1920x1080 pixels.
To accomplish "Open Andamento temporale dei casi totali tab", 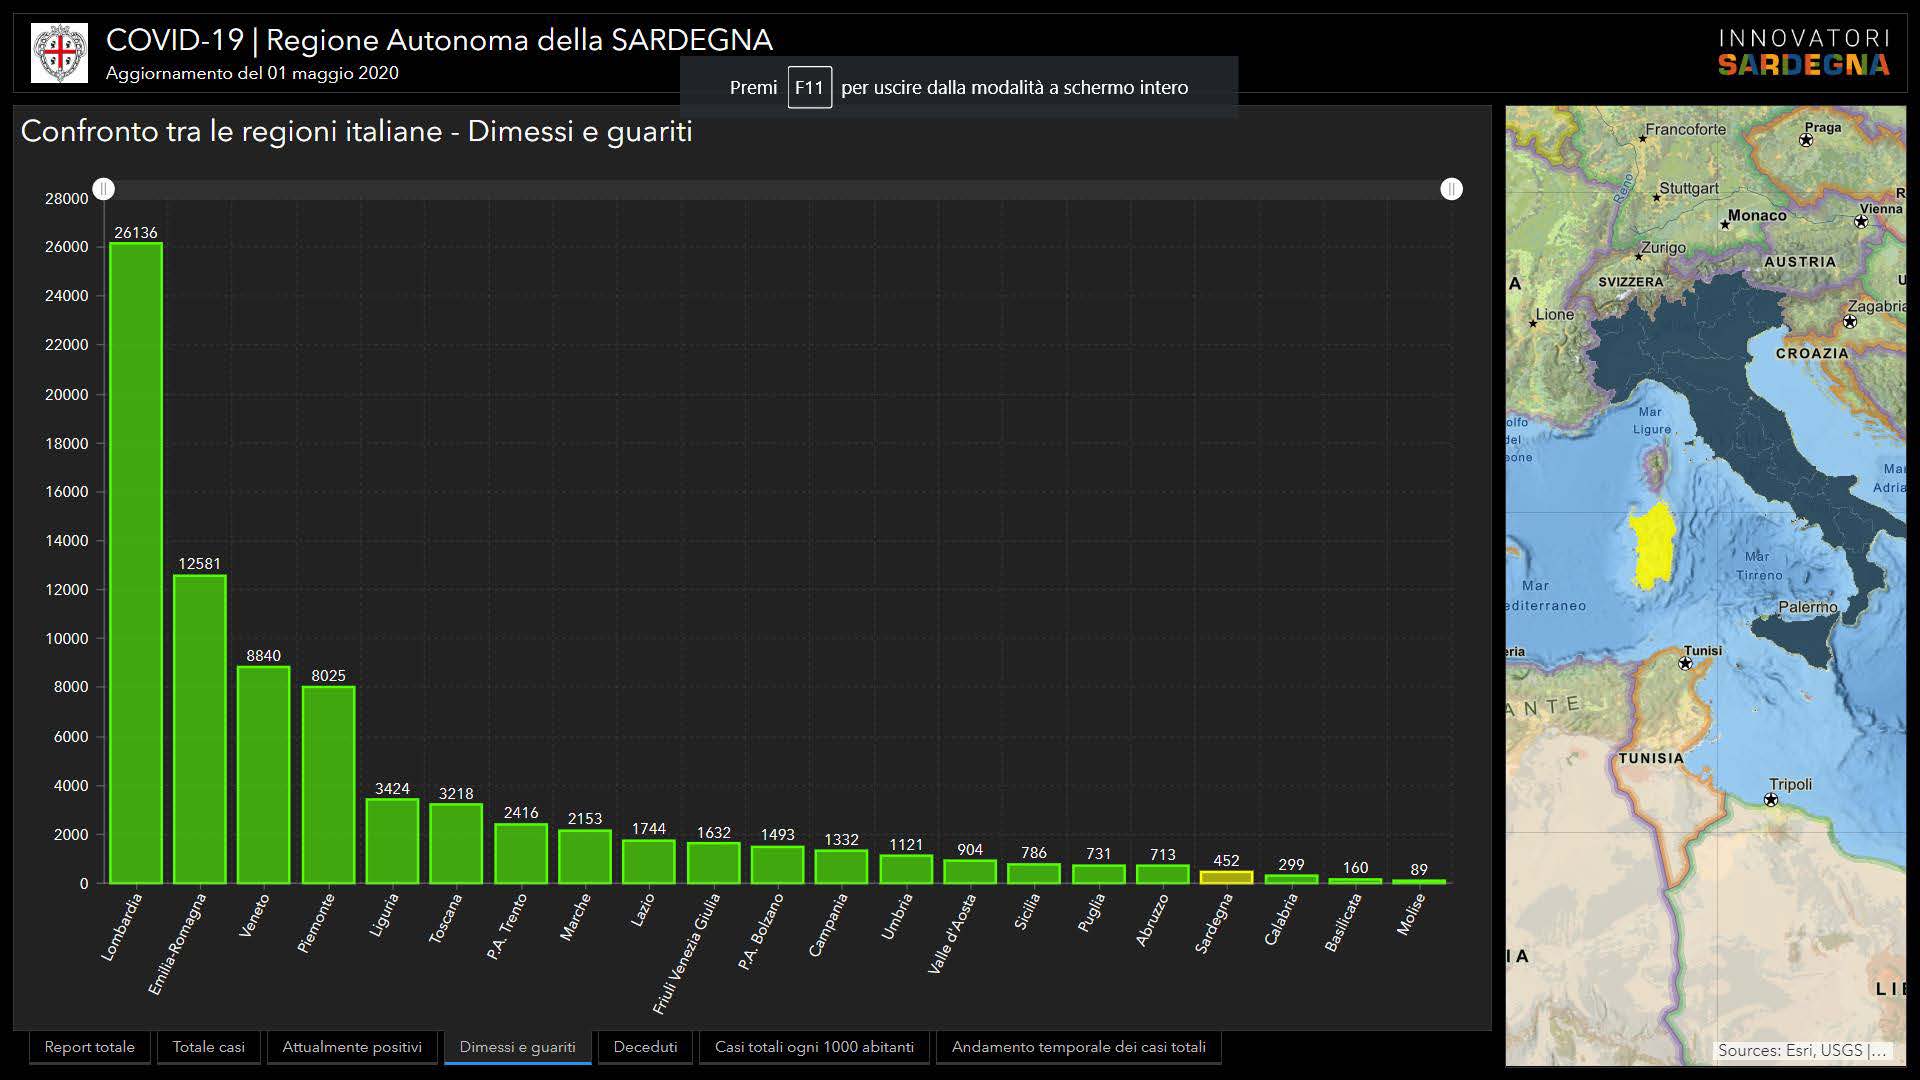I will [x=1078, y=1047].
